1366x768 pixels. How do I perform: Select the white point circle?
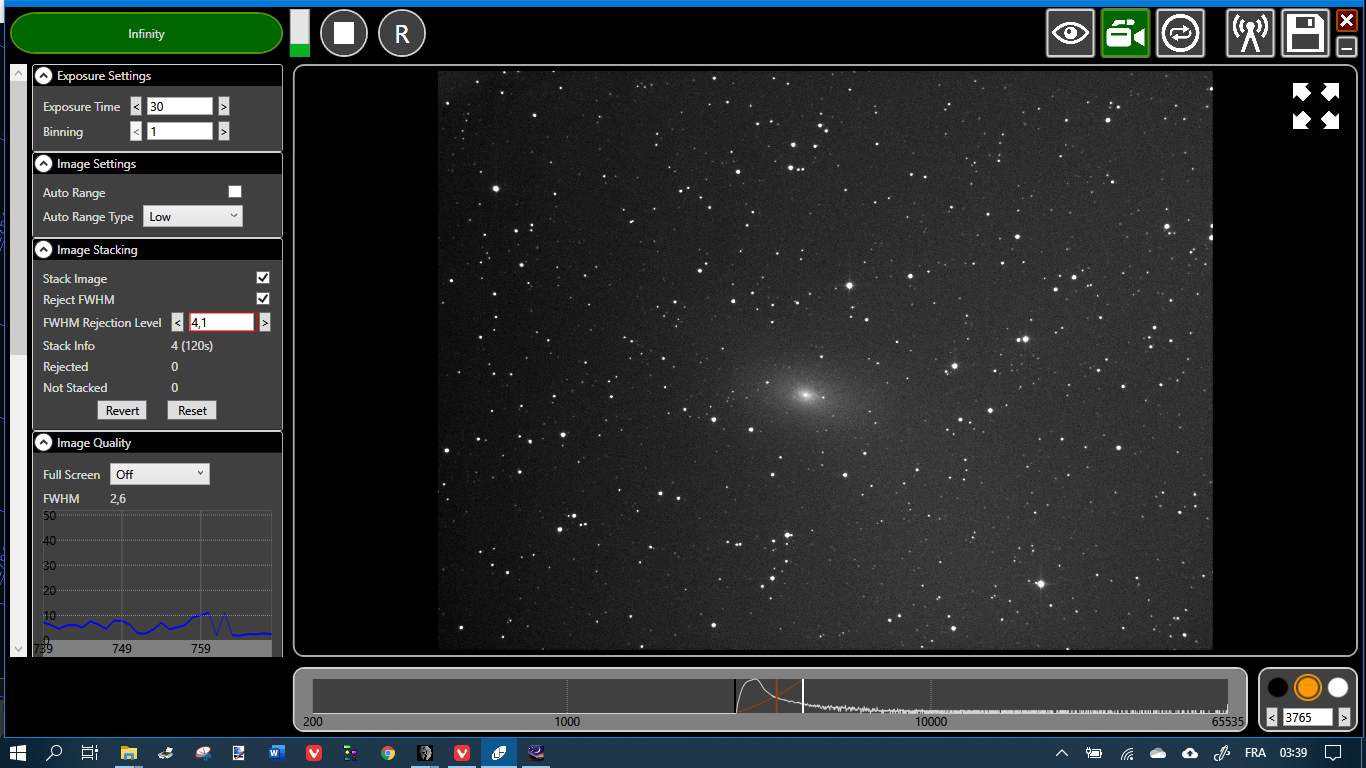(x=1338, y=687)
